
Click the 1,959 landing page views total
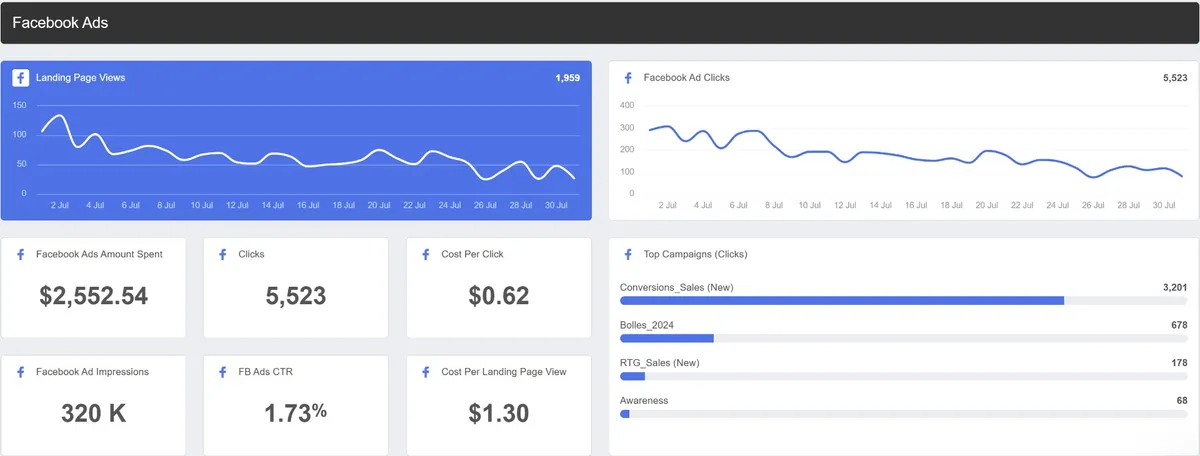point(567,77)
